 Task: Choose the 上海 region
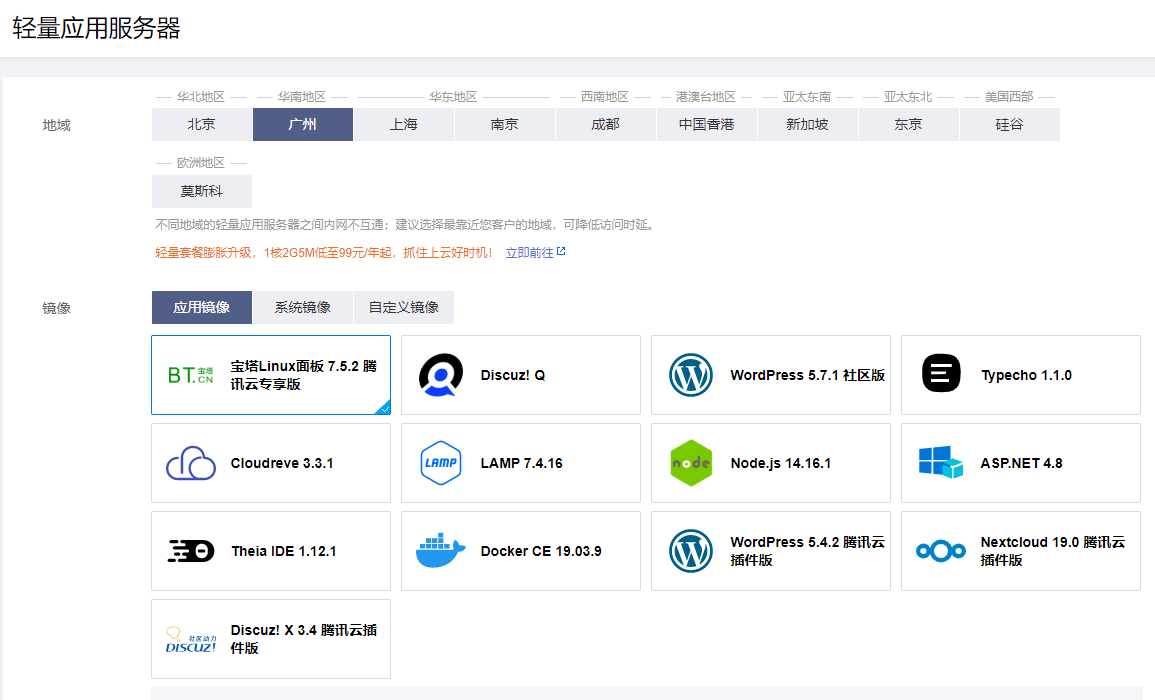tap(404, 125)
